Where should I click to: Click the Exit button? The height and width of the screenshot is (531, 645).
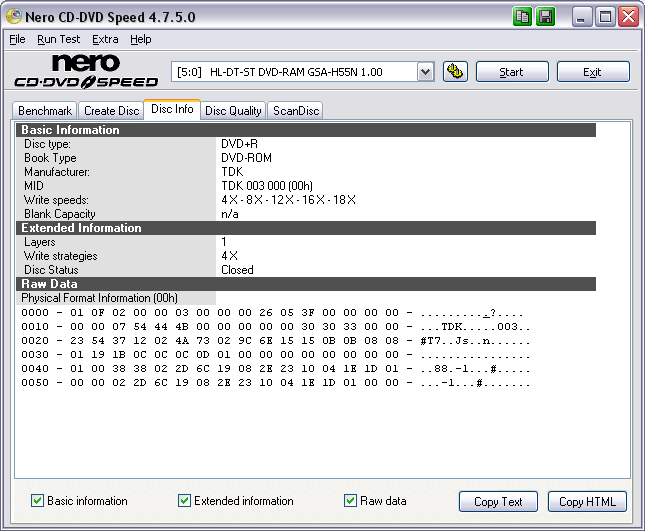pyautogui.click(x=593, y=72)
